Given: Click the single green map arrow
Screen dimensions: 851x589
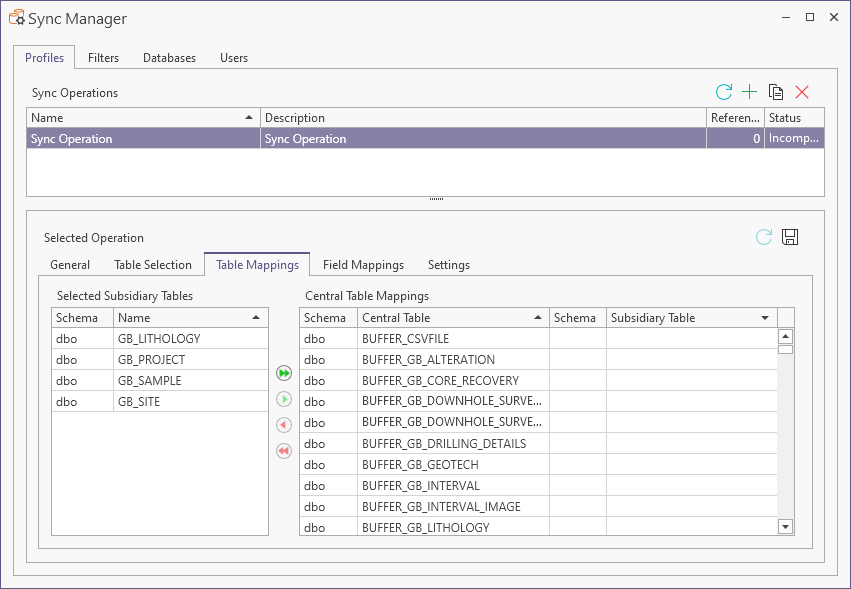Looking at the screenshot, I should 284,399.
